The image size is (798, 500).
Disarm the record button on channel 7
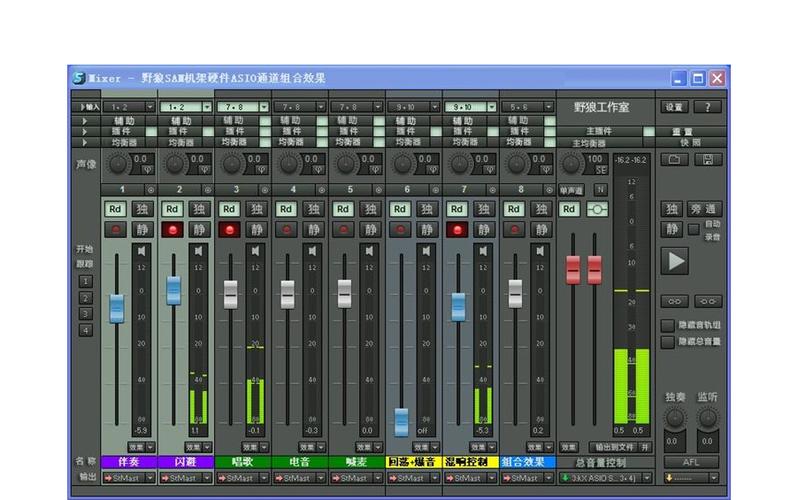[457, 230]
